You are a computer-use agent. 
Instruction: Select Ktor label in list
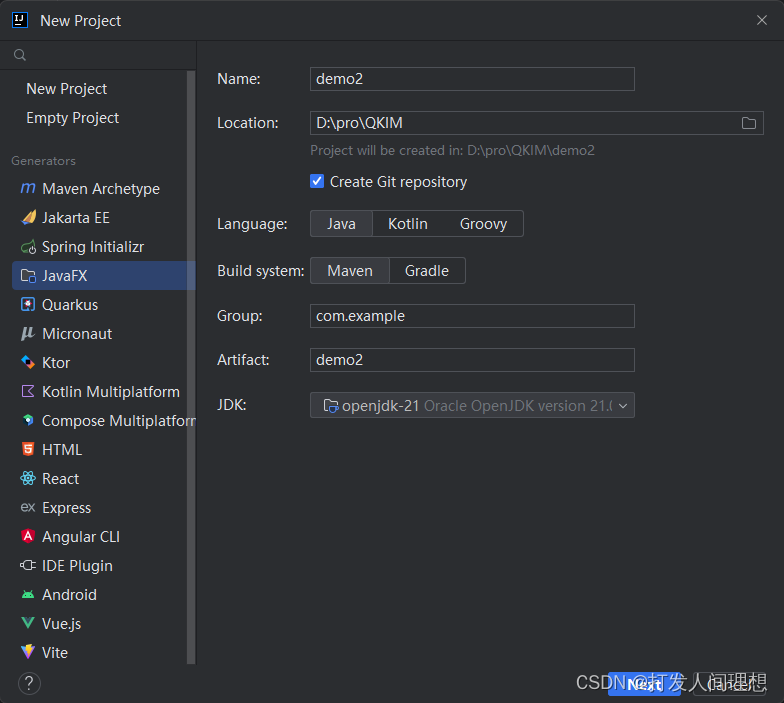56,363
